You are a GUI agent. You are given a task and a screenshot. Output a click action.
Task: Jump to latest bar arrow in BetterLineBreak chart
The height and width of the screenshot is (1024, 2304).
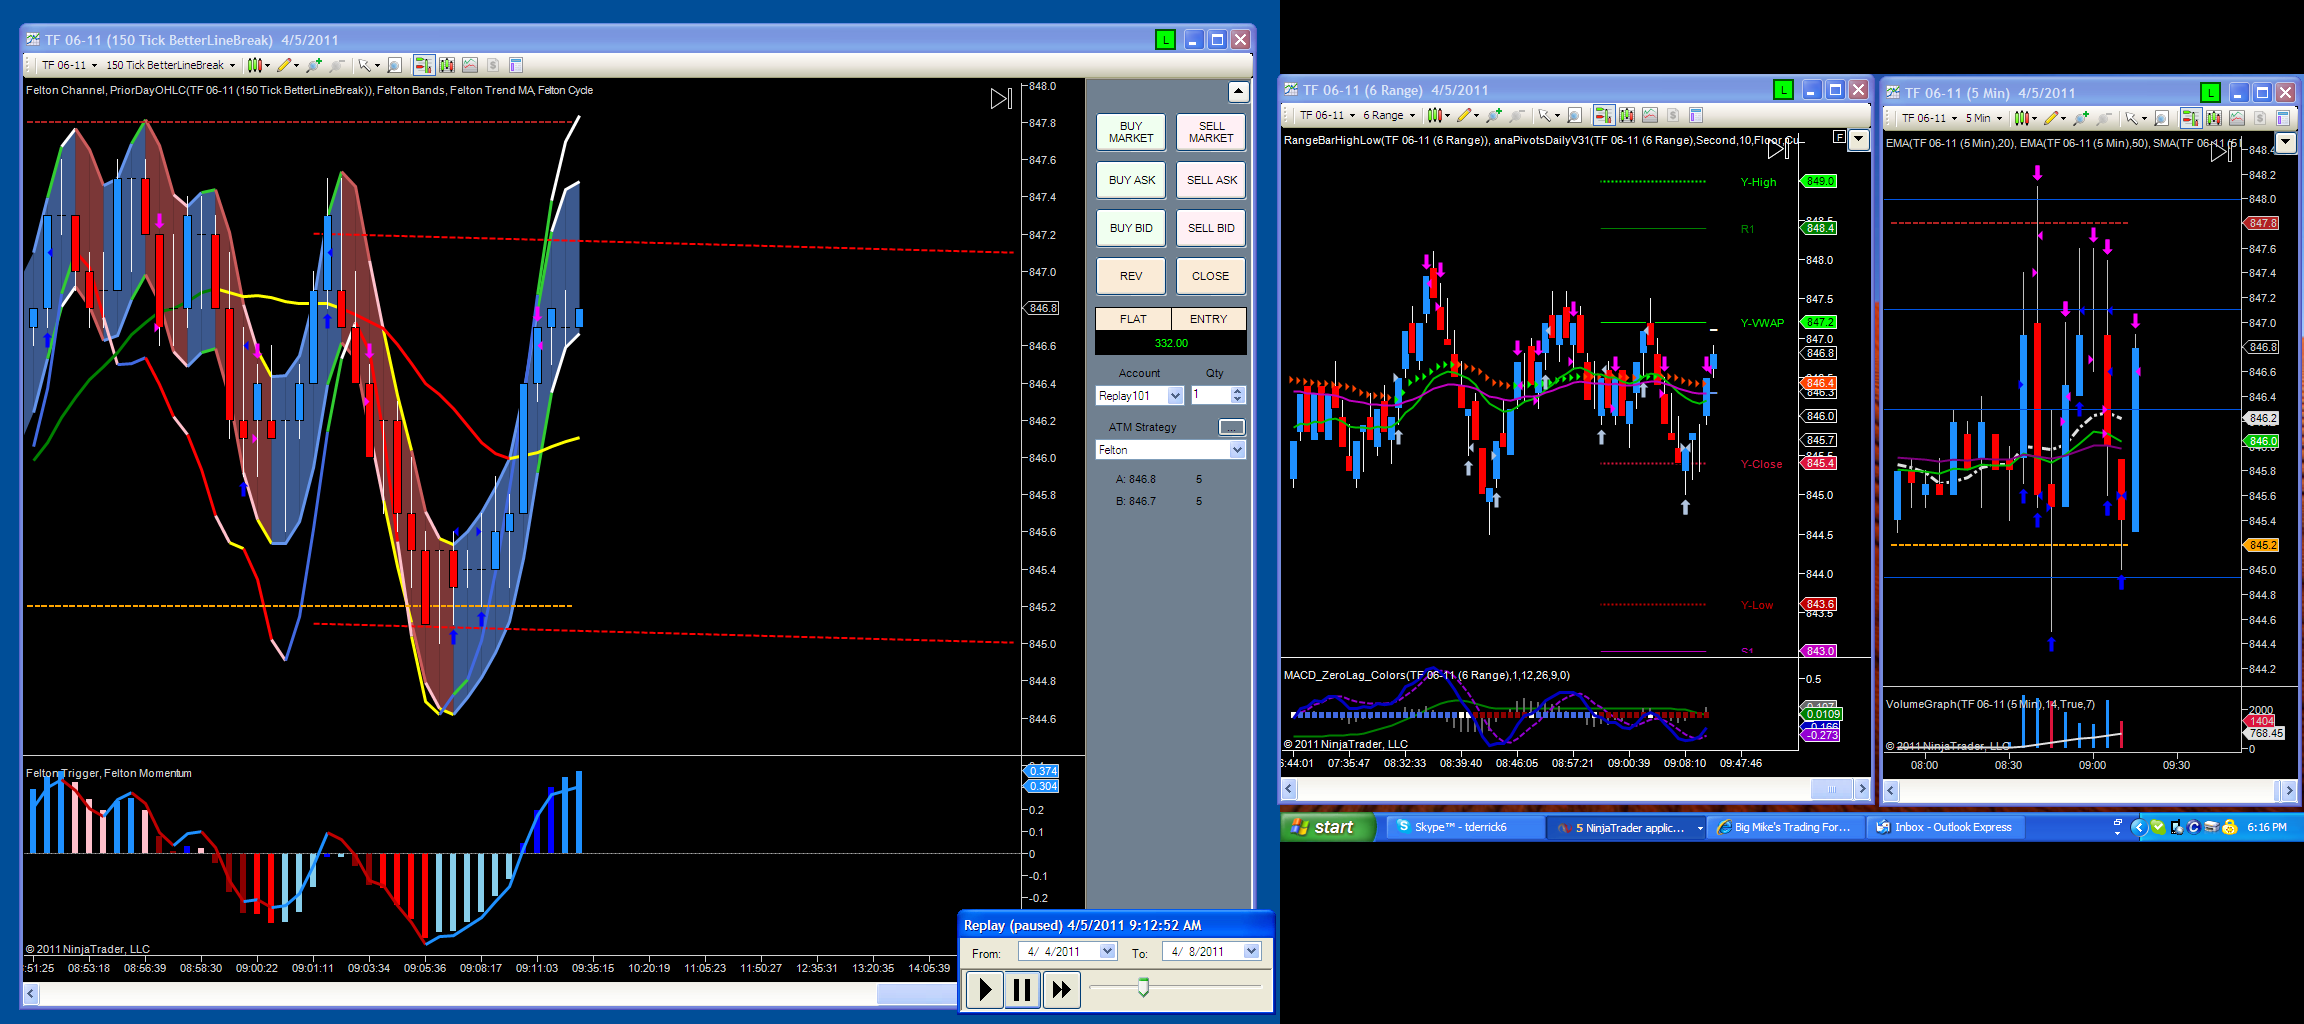click(x=1001, y=98)
